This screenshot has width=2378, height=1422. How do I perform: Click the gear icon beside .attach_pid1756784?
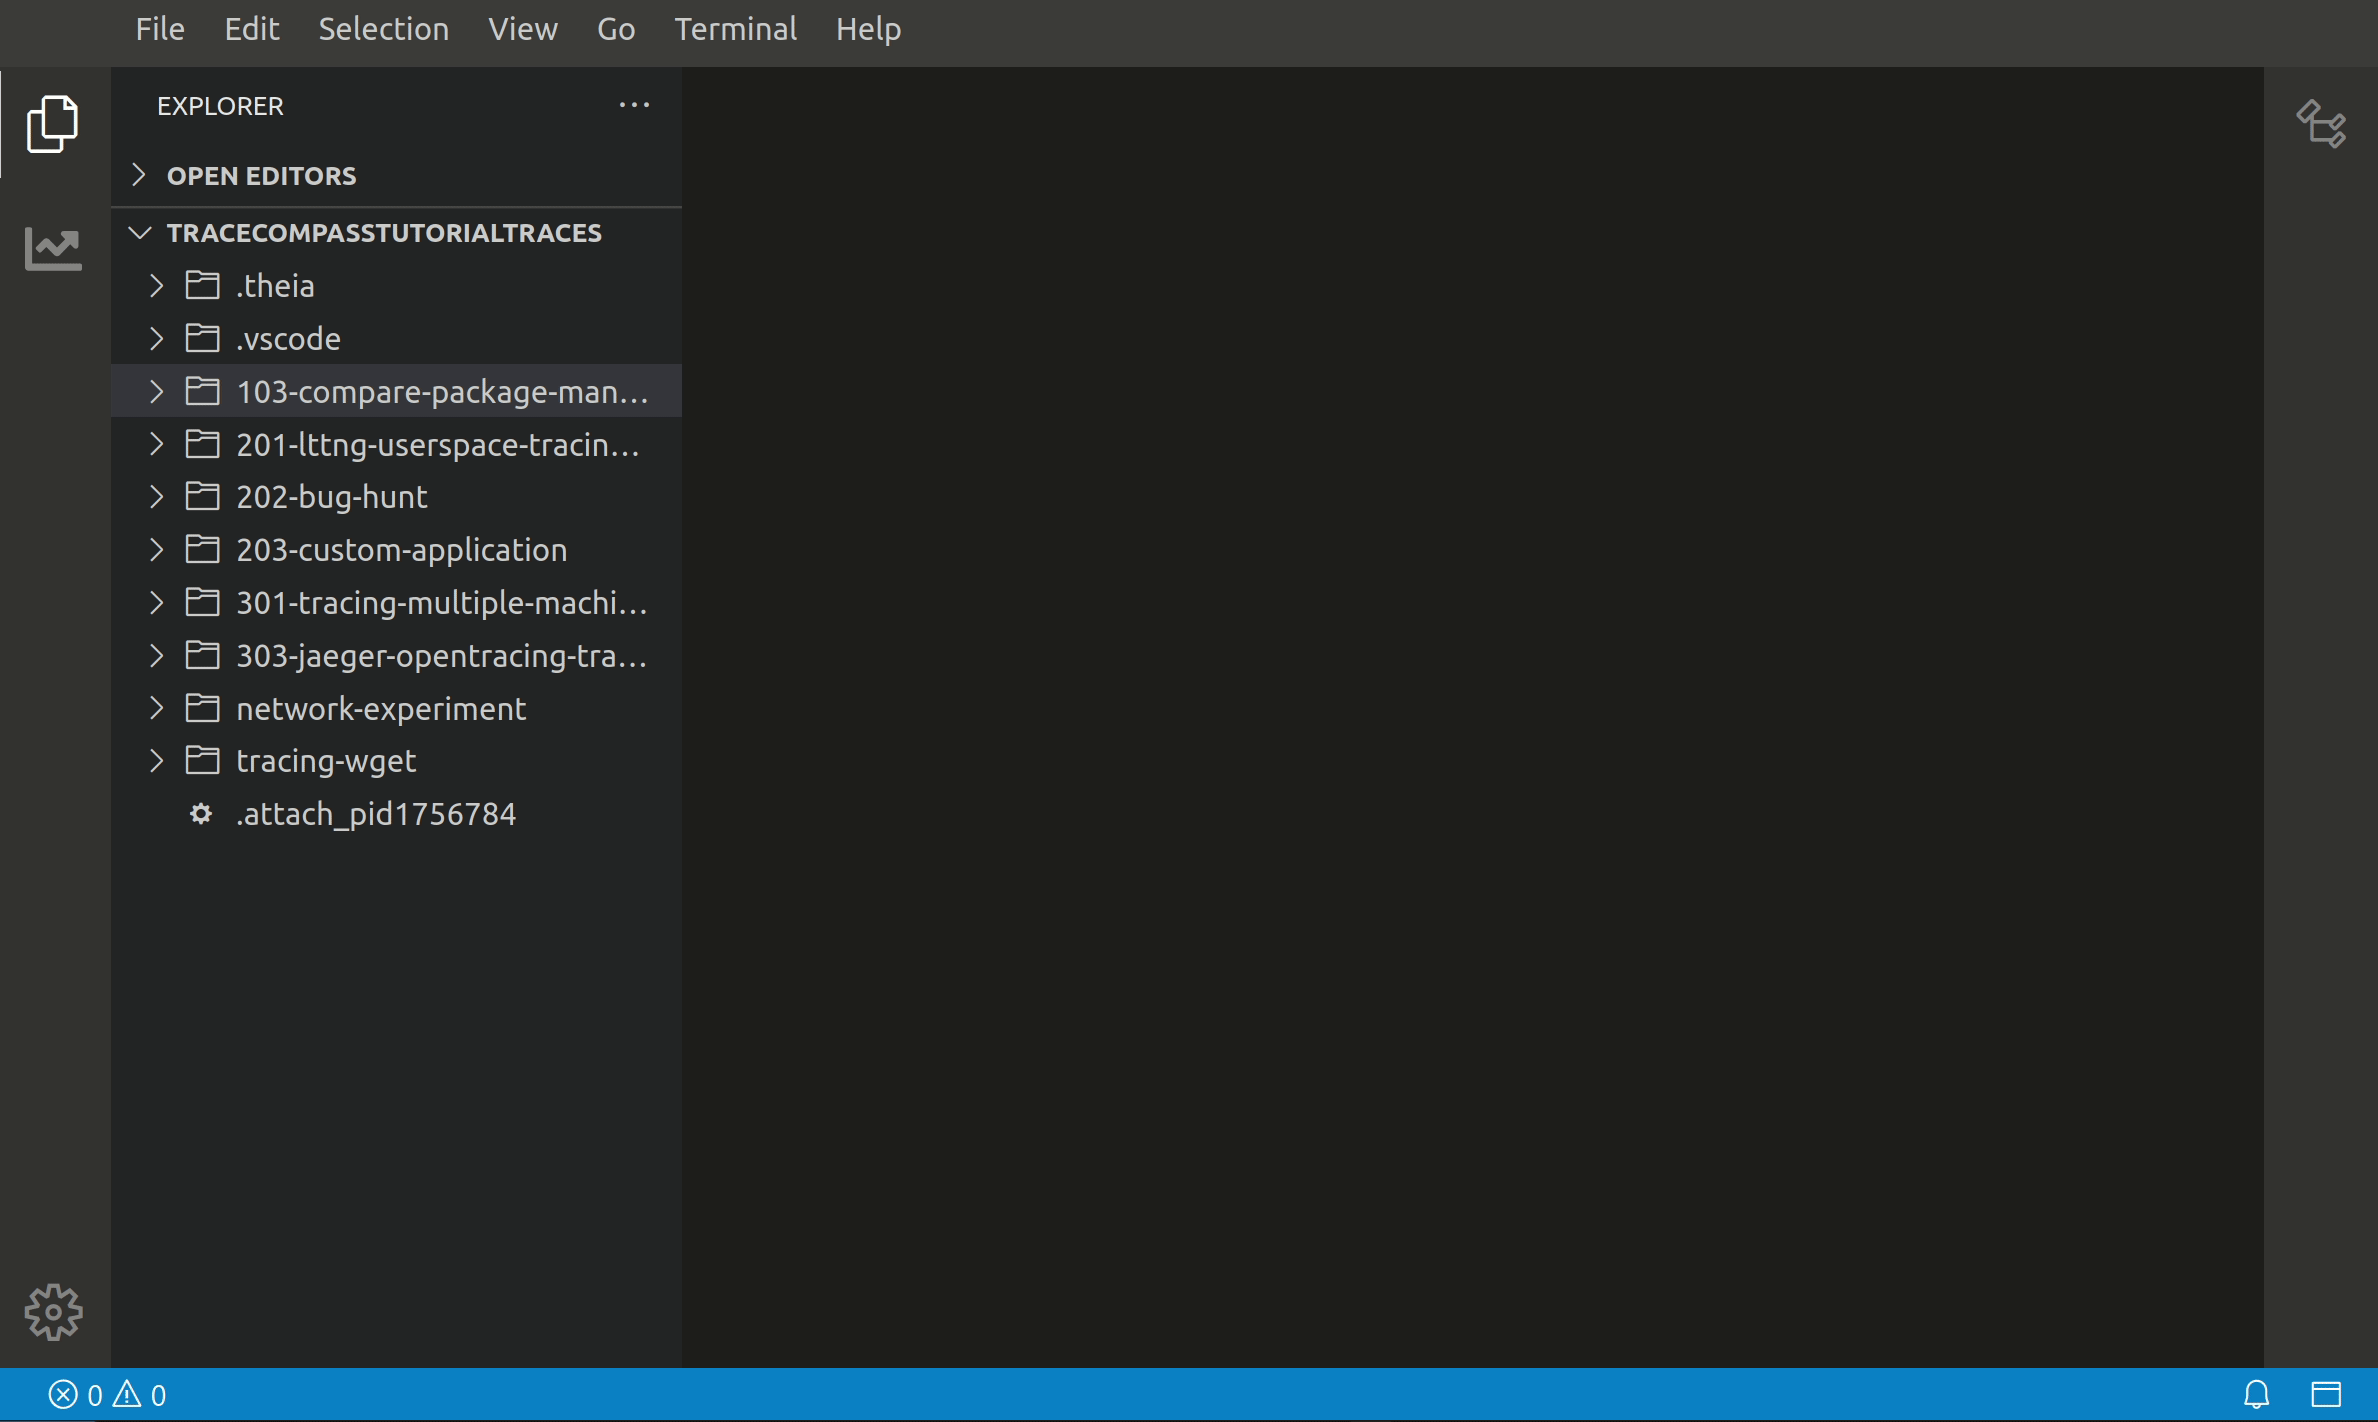[201, 814]
